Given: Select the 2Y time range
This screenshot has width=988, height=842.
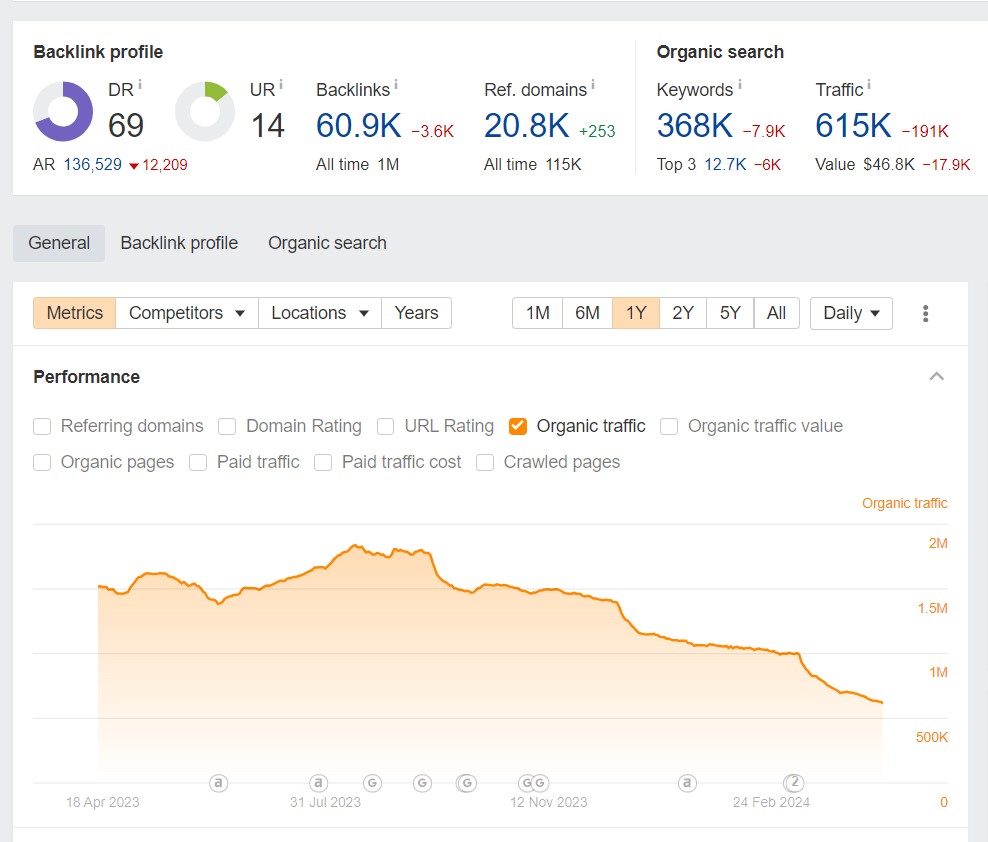Looking at the screenshot, I should click(683, 313).
